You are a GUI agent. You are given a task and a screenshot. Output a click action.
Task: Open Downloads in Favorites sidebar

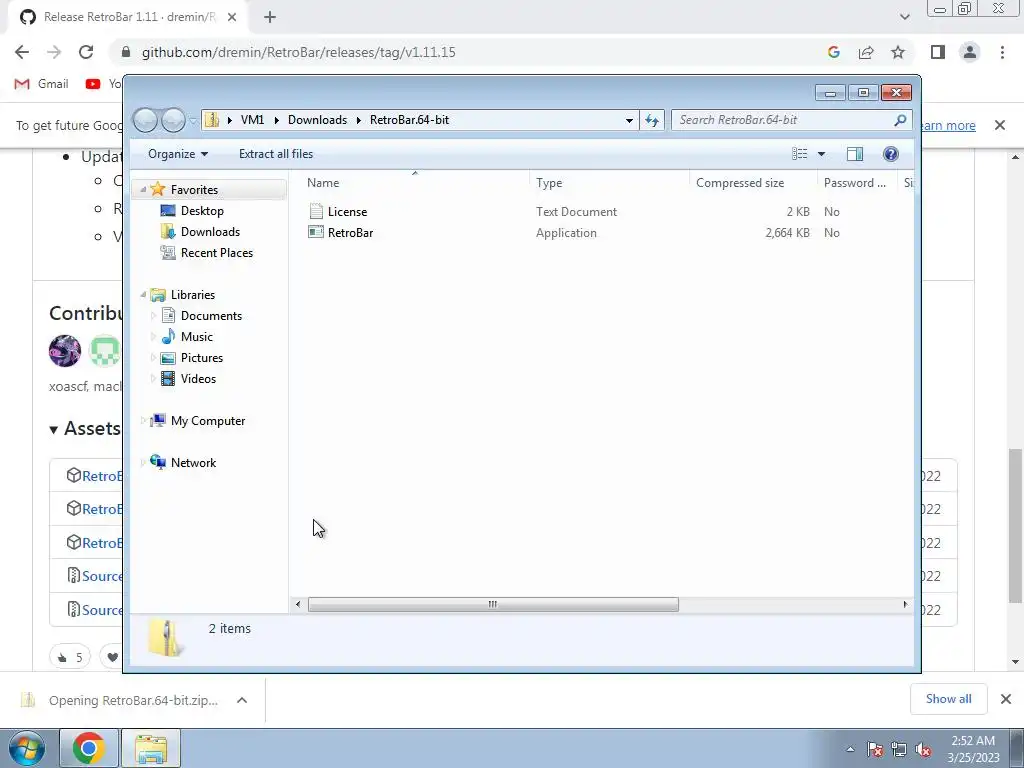tap(210, 232)
